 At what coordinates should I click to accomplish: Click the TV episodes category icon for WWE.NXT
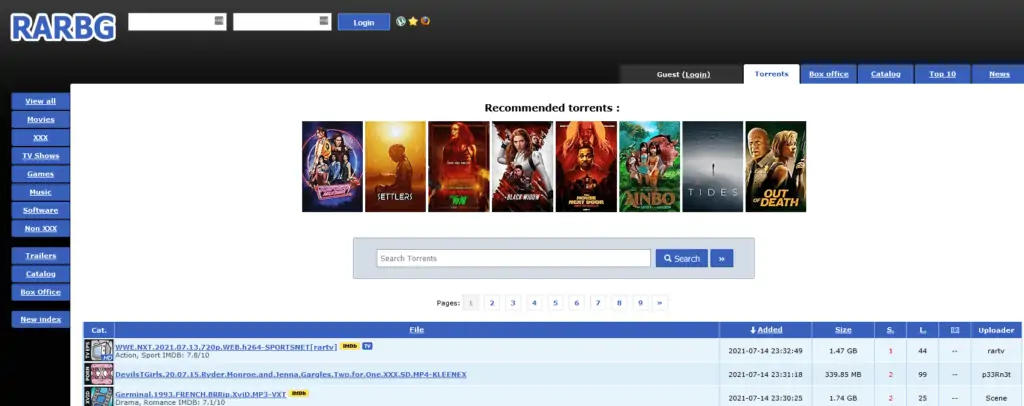[x=99, y=351]
